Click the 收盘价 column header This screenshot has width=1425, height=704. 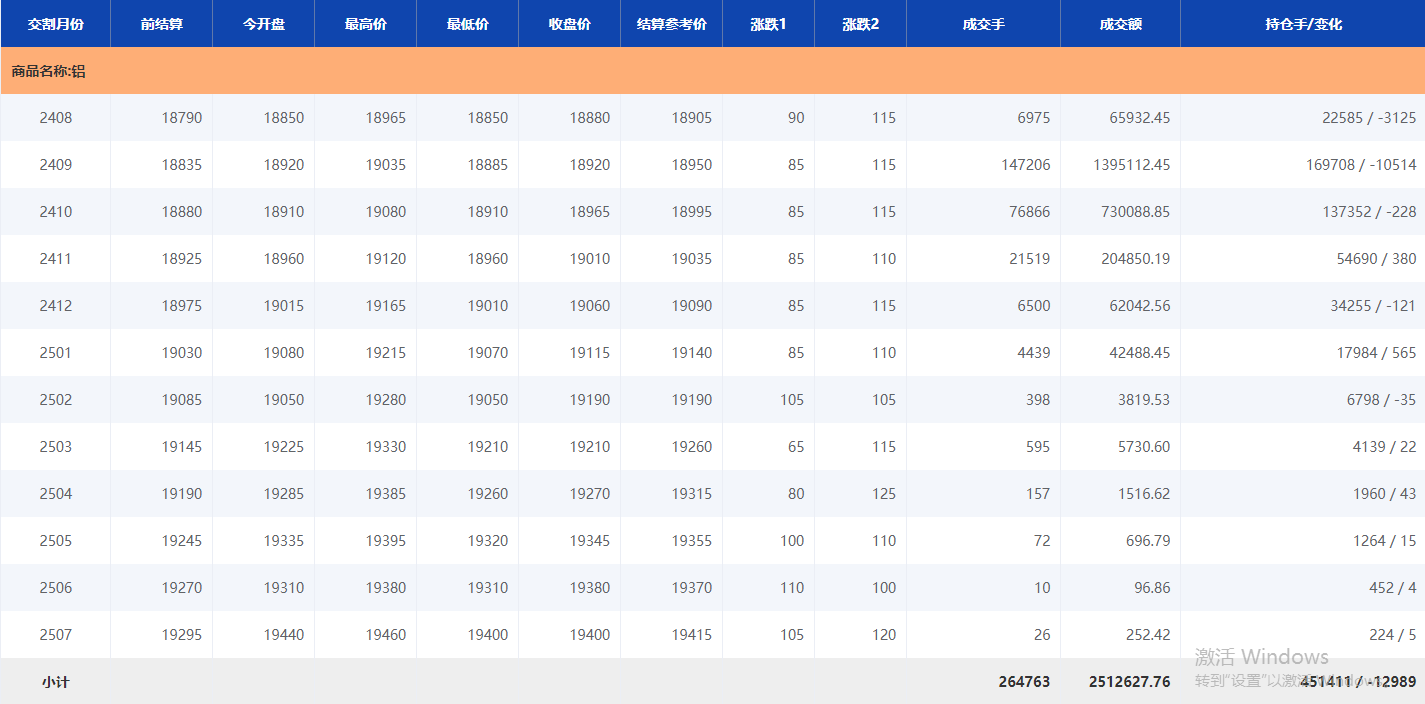coord(569,24)
